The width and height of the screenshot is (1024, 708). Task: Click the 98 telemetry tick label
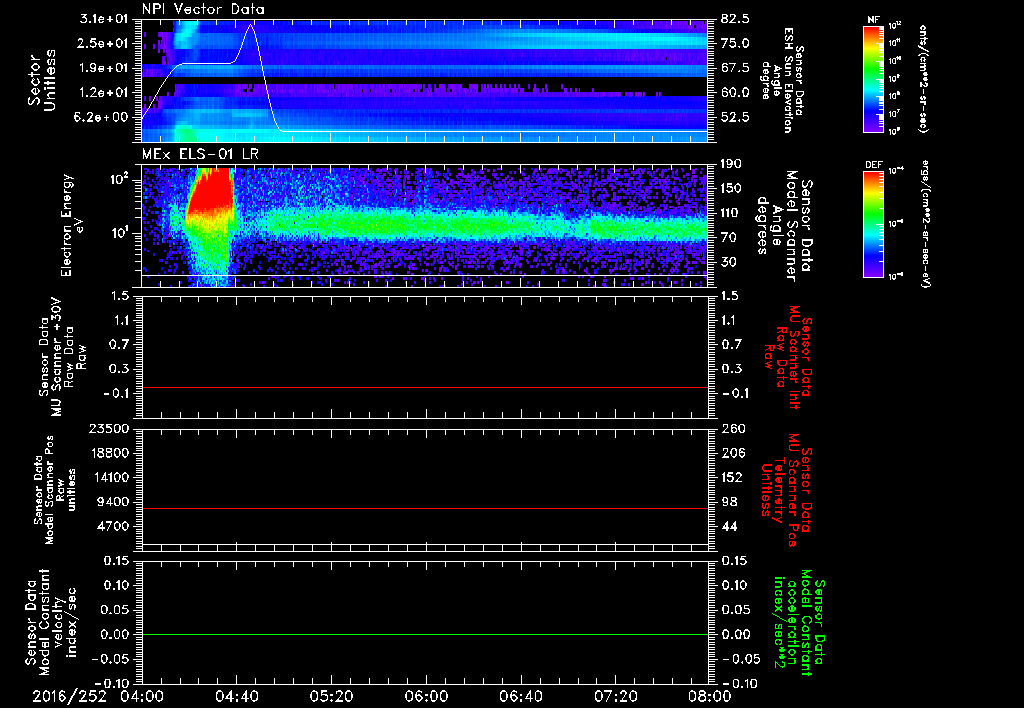click(x=728, y=502)
